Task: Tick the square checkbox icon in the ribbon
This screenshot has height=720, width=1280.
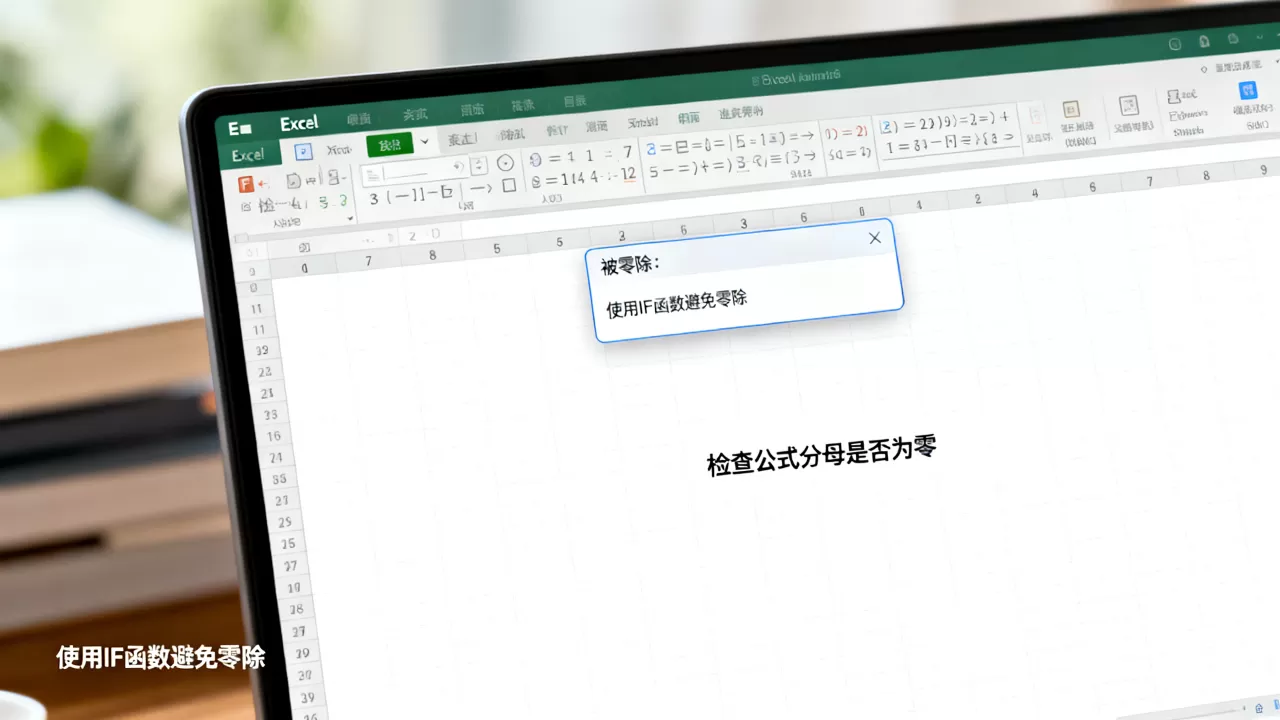Action: [509, 185]
